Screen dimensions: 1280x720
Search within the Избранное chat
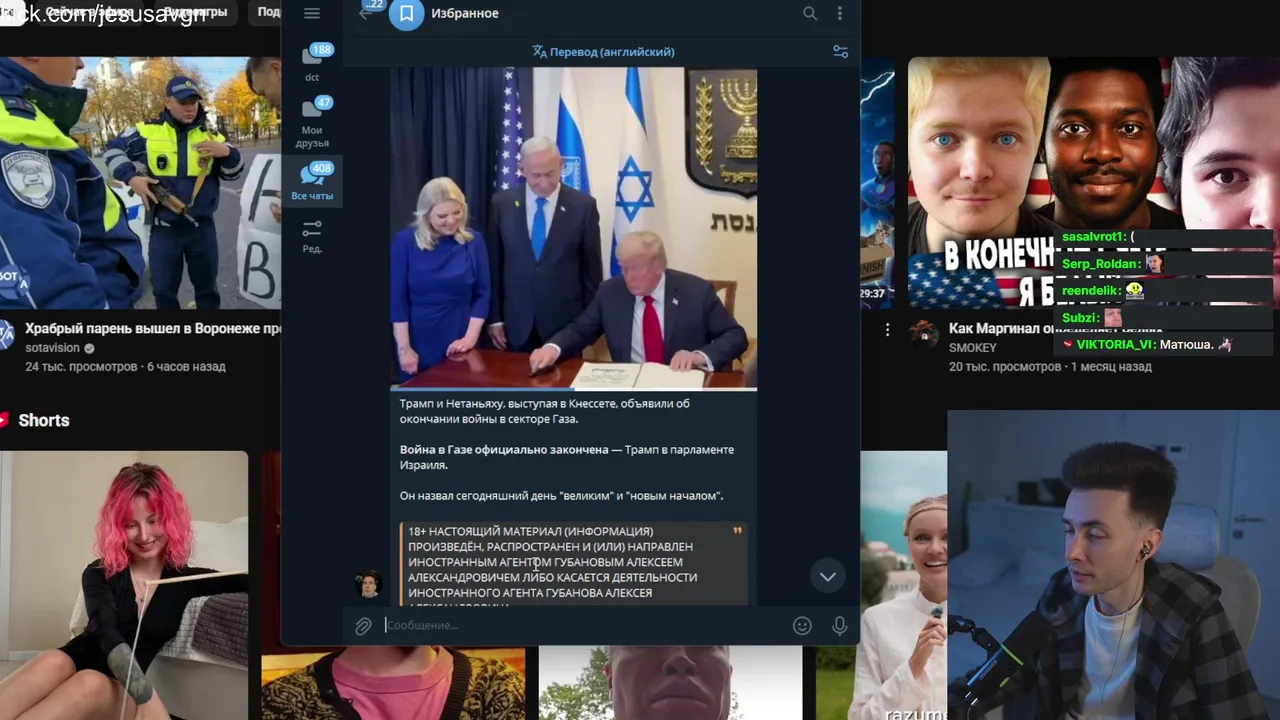pos(810,13)
